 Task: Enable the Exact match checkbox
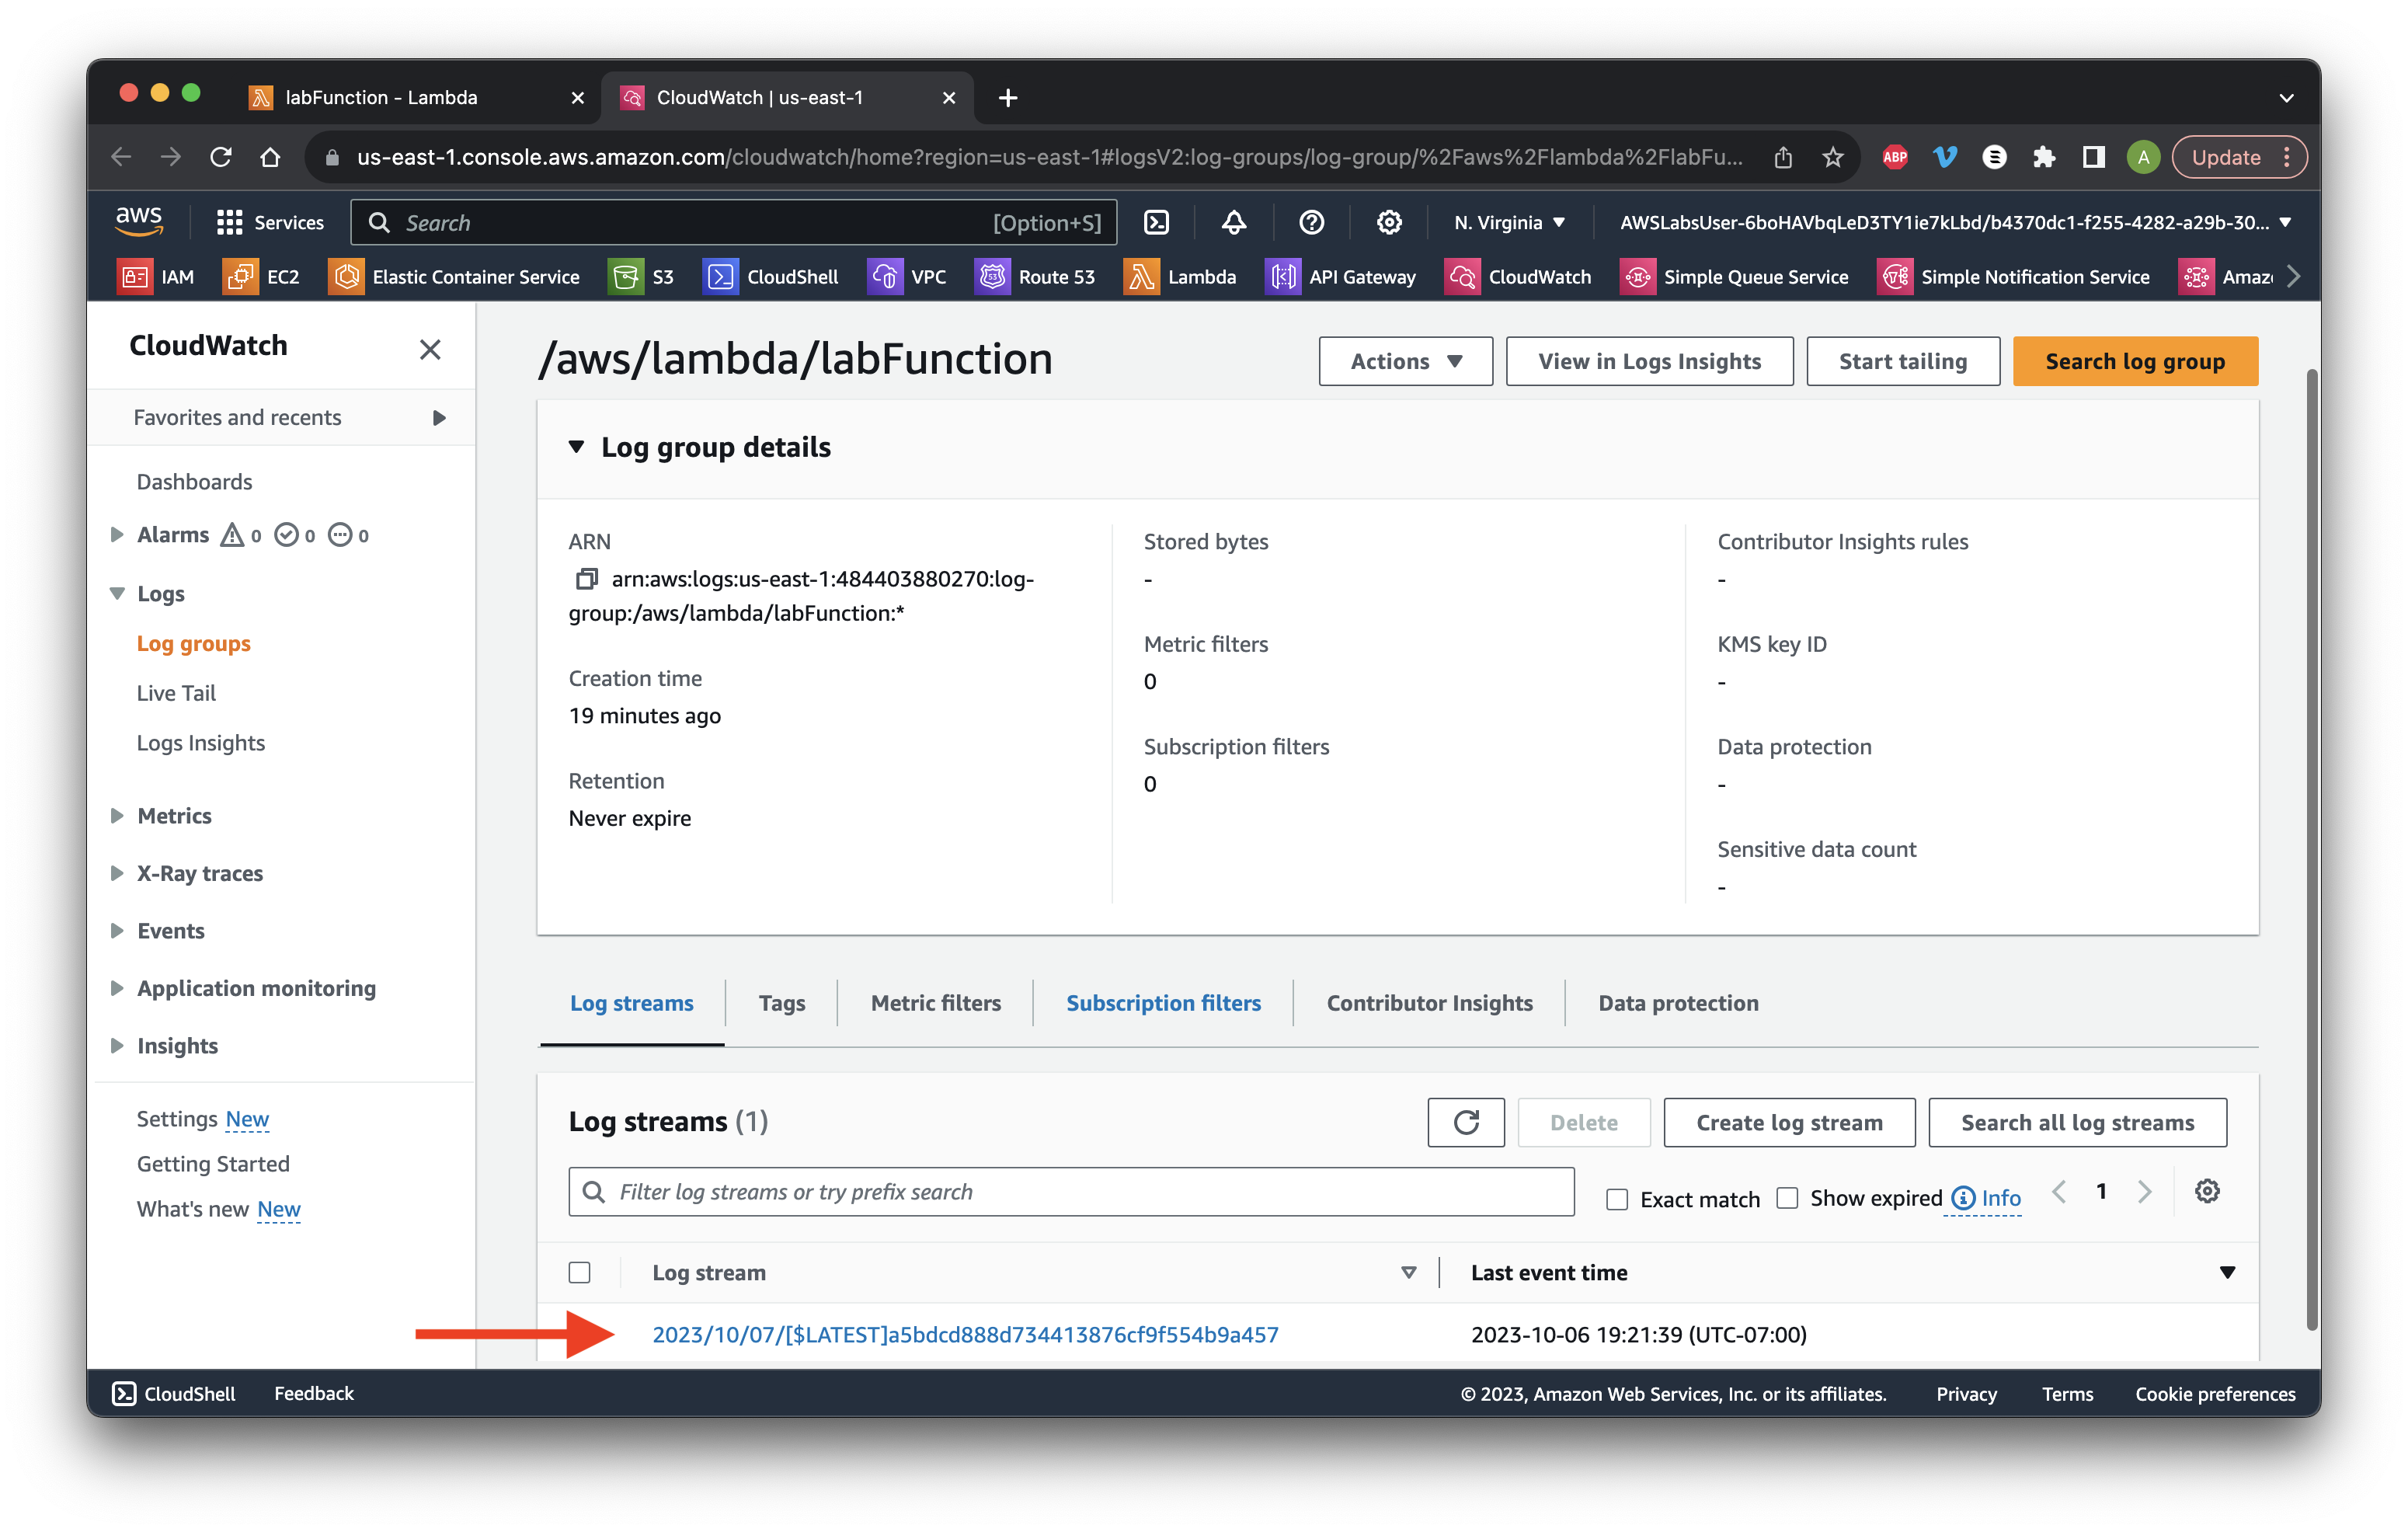[1617, 1199]
